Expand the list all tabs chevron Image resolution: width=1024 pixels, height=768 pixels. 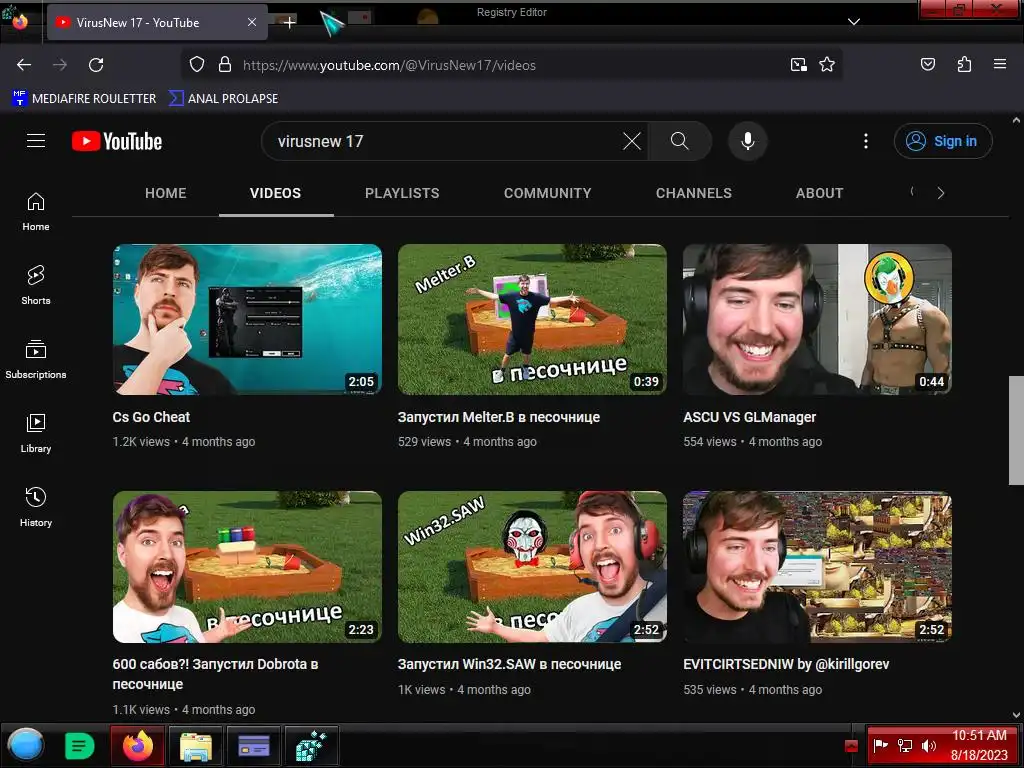(x=854, y=22)
